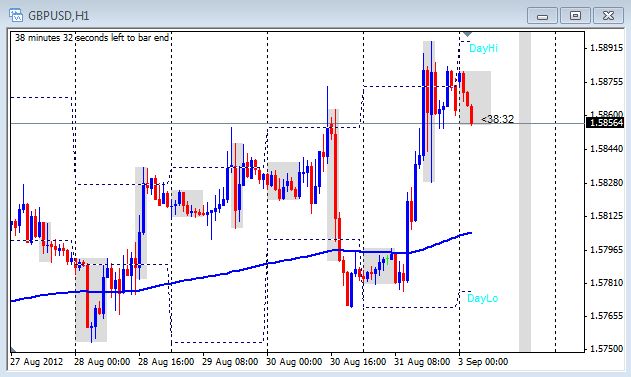
Task: Minimize the GBPUSD,H1 chart window
Action: [542, 16]
